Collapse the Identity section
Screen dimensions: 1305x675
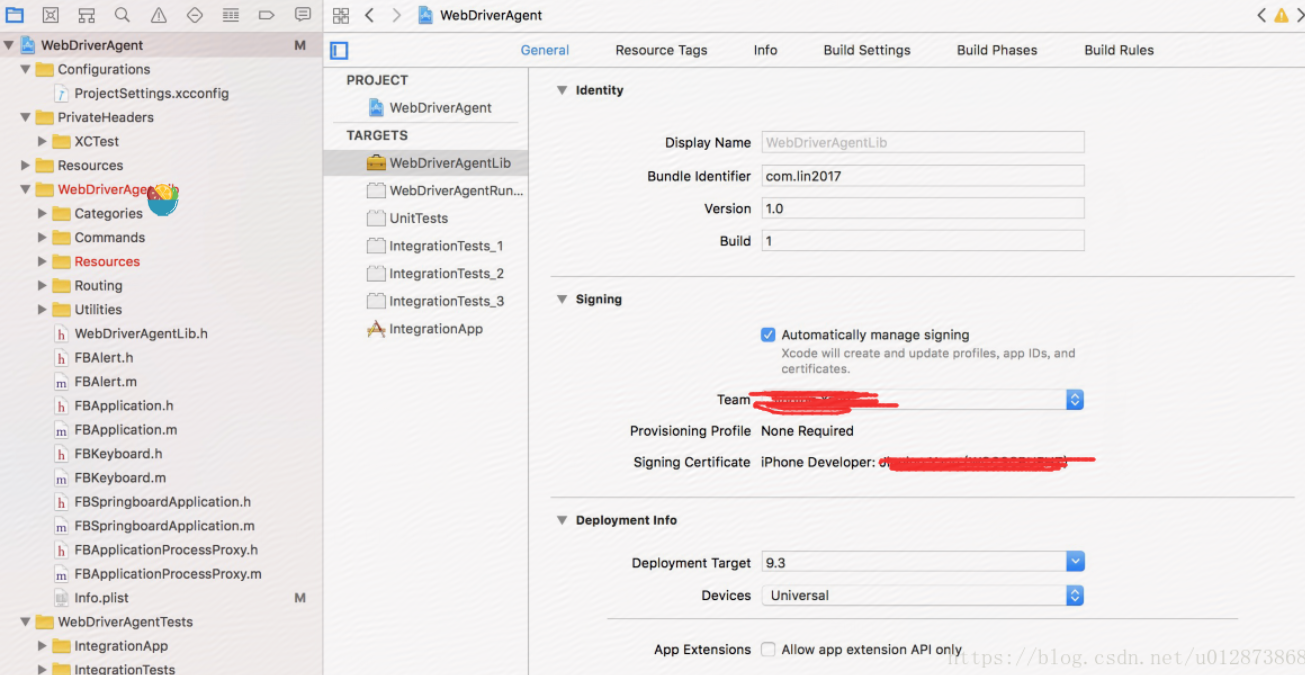click(x=562, y=90)
